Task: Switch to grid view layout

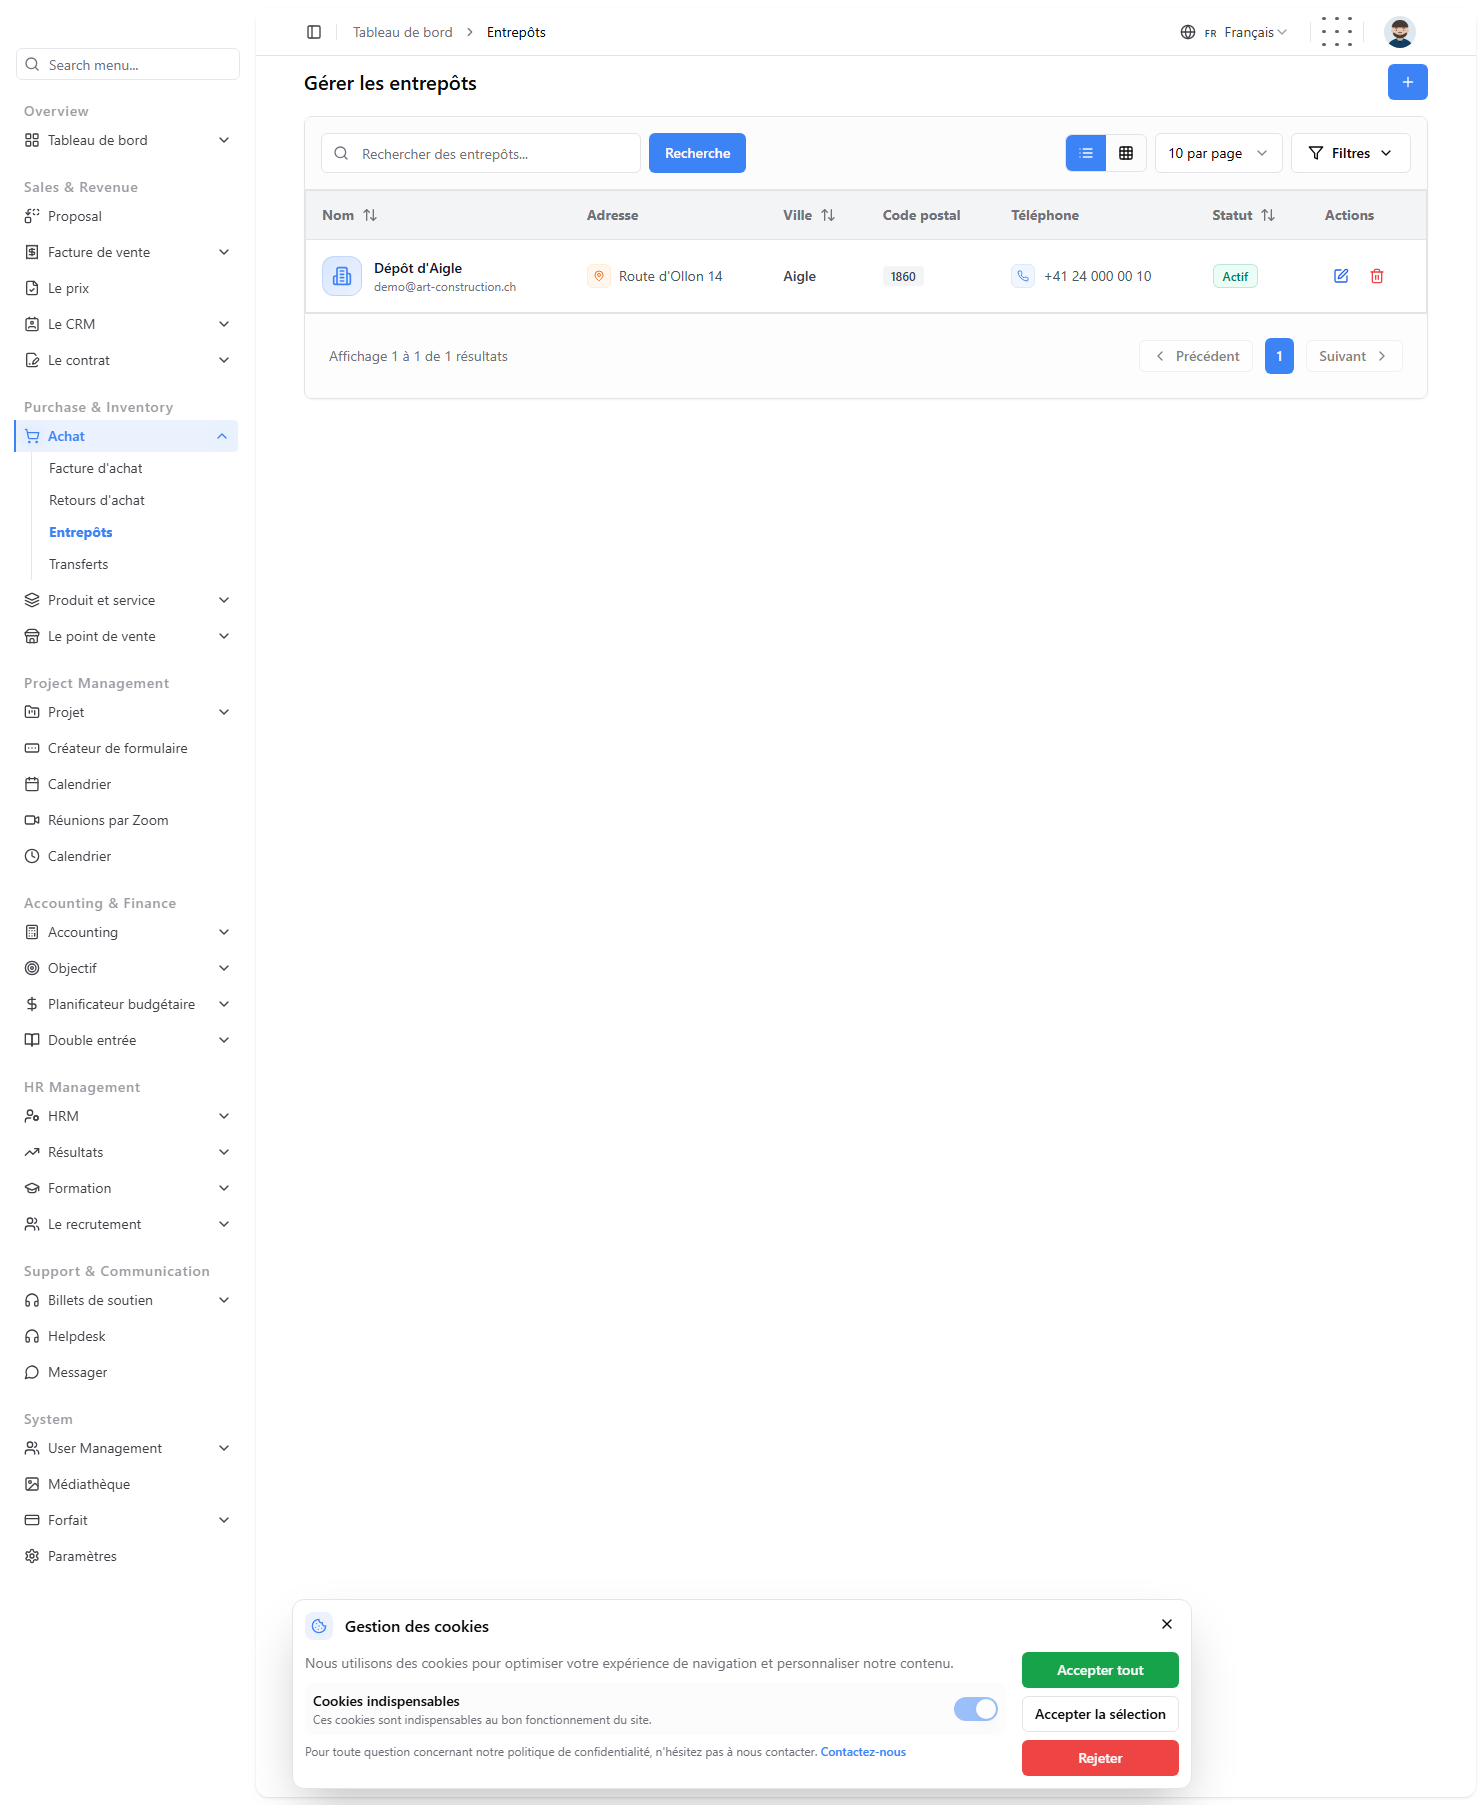Action: point(1126,153)
